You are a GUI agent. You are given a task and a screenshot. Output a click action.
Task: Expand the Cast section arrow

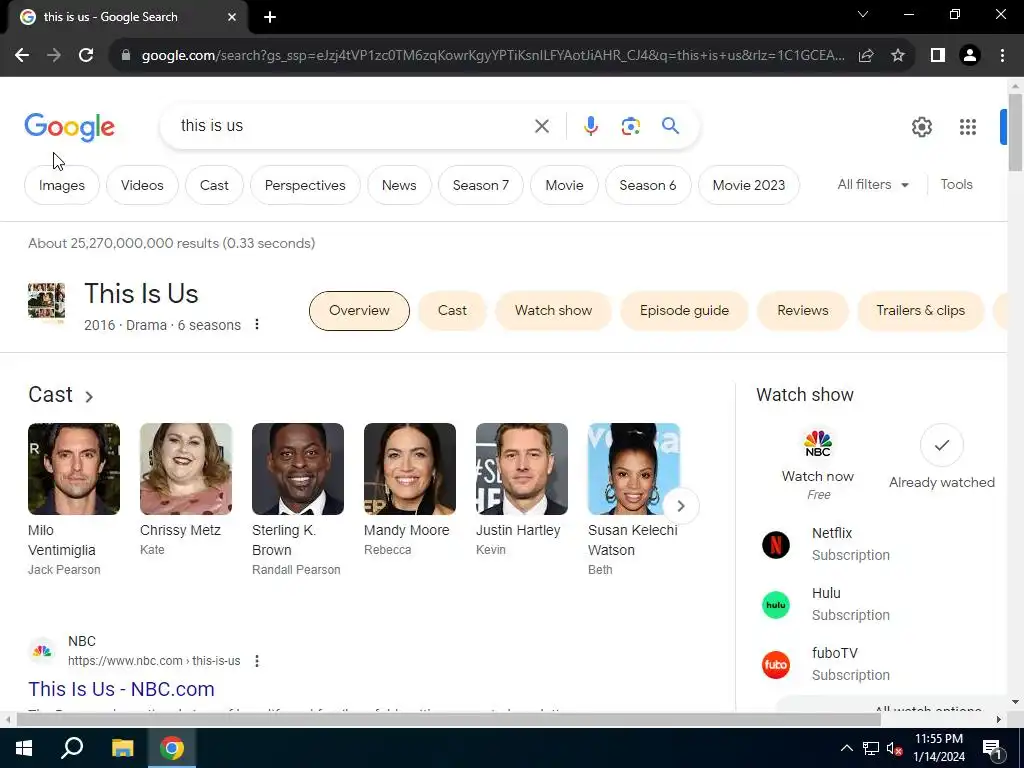point(89,396)
